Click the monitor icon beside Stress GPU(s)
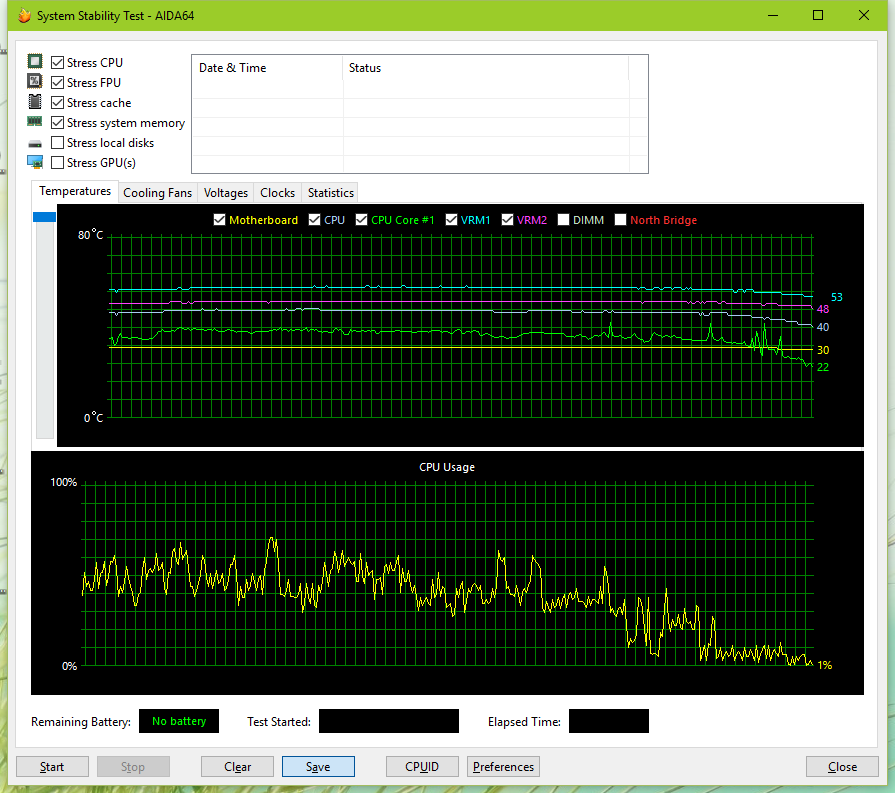The image size is (895, 793). coord(35,162)
